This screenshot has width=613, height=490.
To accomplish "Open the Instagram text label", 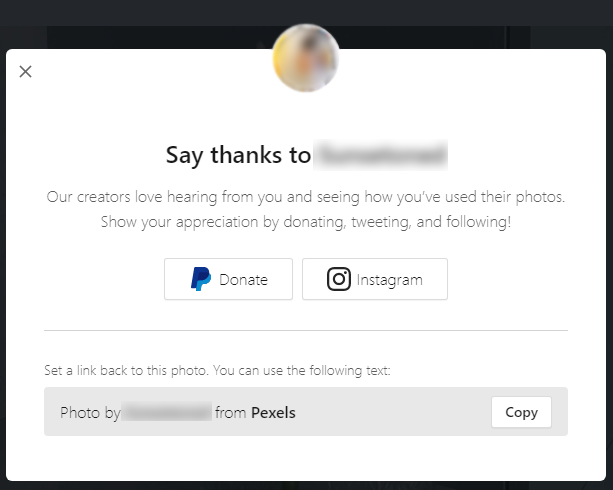I will pos(389,280).
